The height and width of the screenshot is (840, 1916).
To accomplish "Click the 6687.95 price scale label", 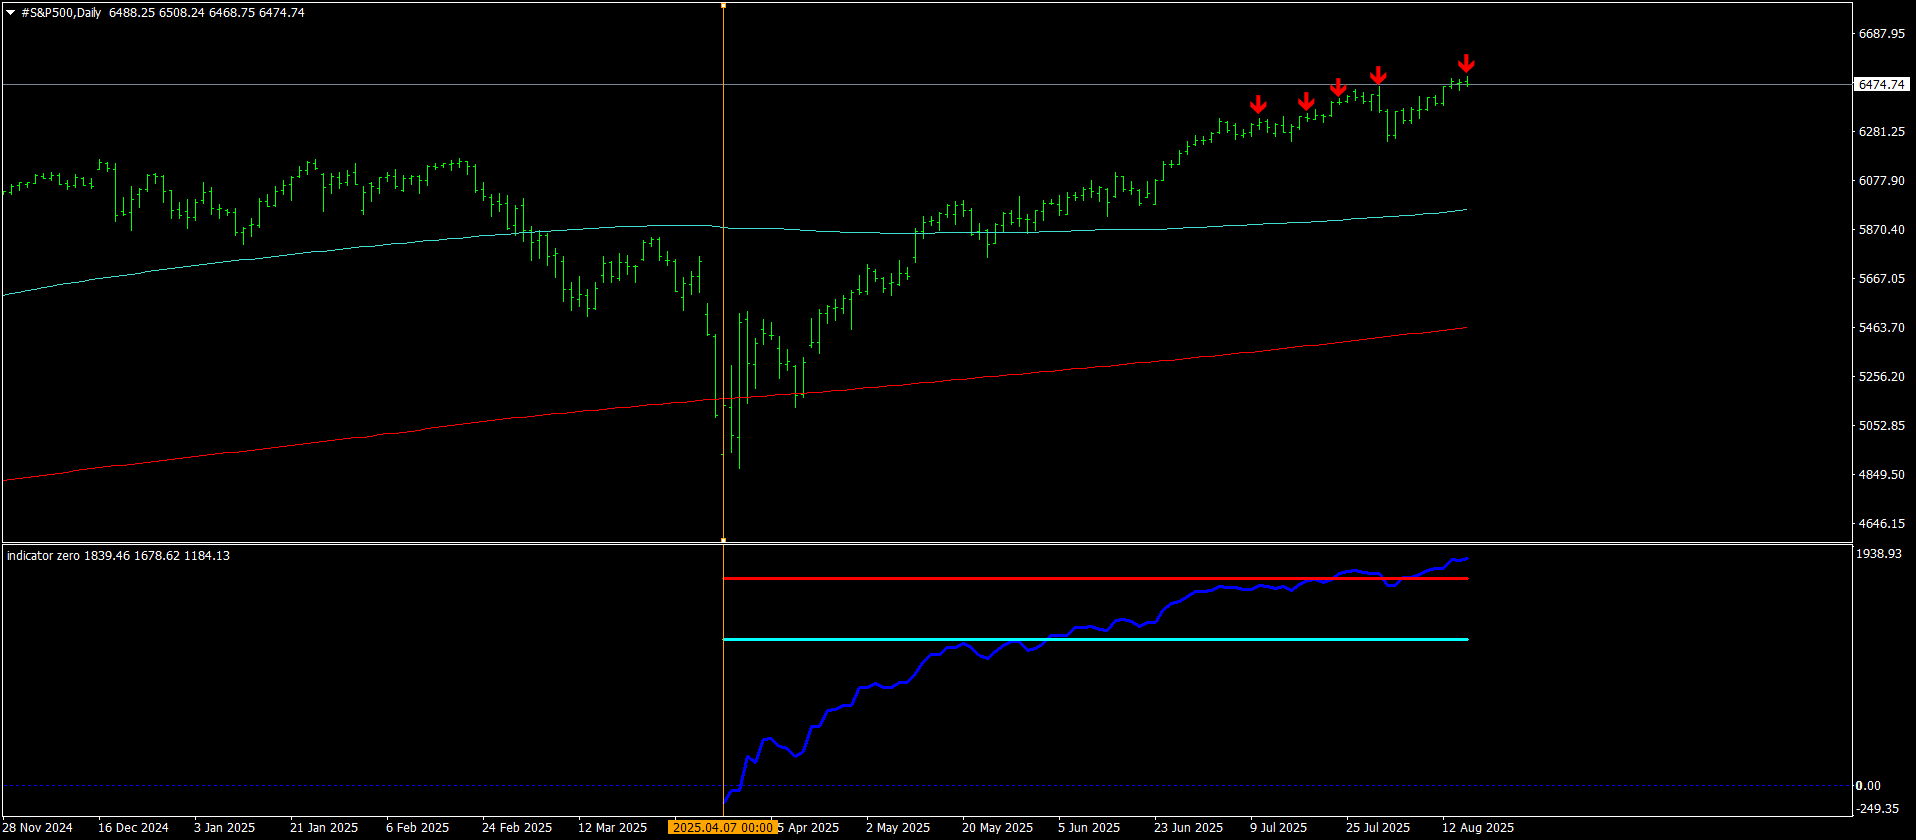I will pos(1880,34).
